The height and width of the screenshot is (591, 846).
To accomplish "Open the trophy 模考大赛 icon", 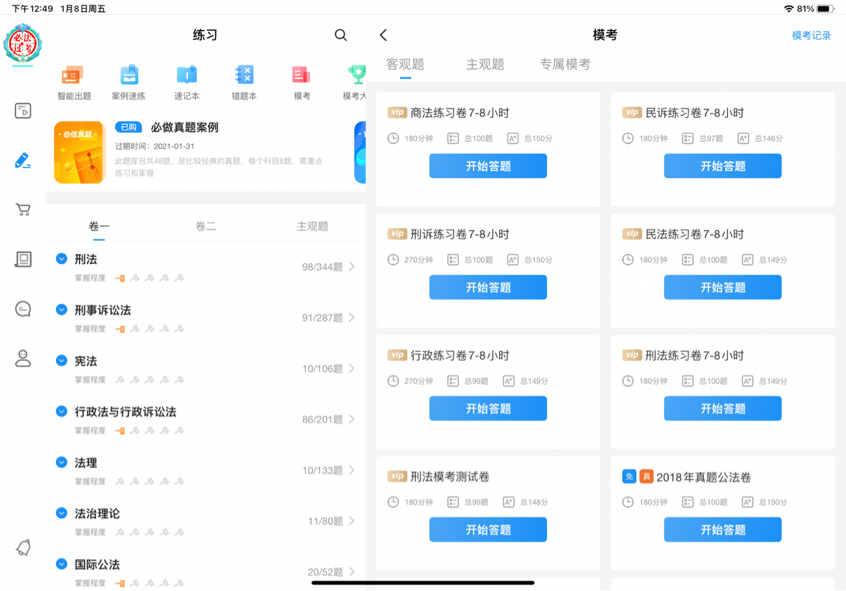I will tap(357, 74).
